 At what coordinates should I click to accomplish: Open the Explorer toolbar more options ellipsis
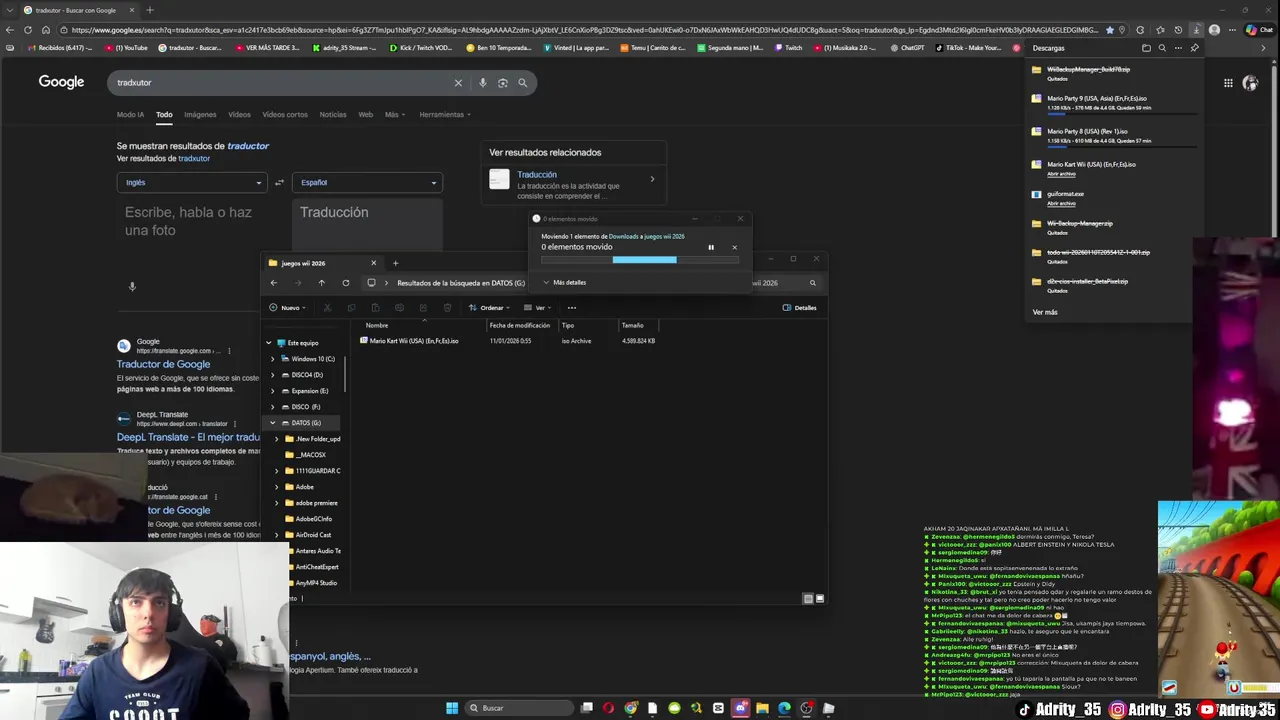[572, 308]
